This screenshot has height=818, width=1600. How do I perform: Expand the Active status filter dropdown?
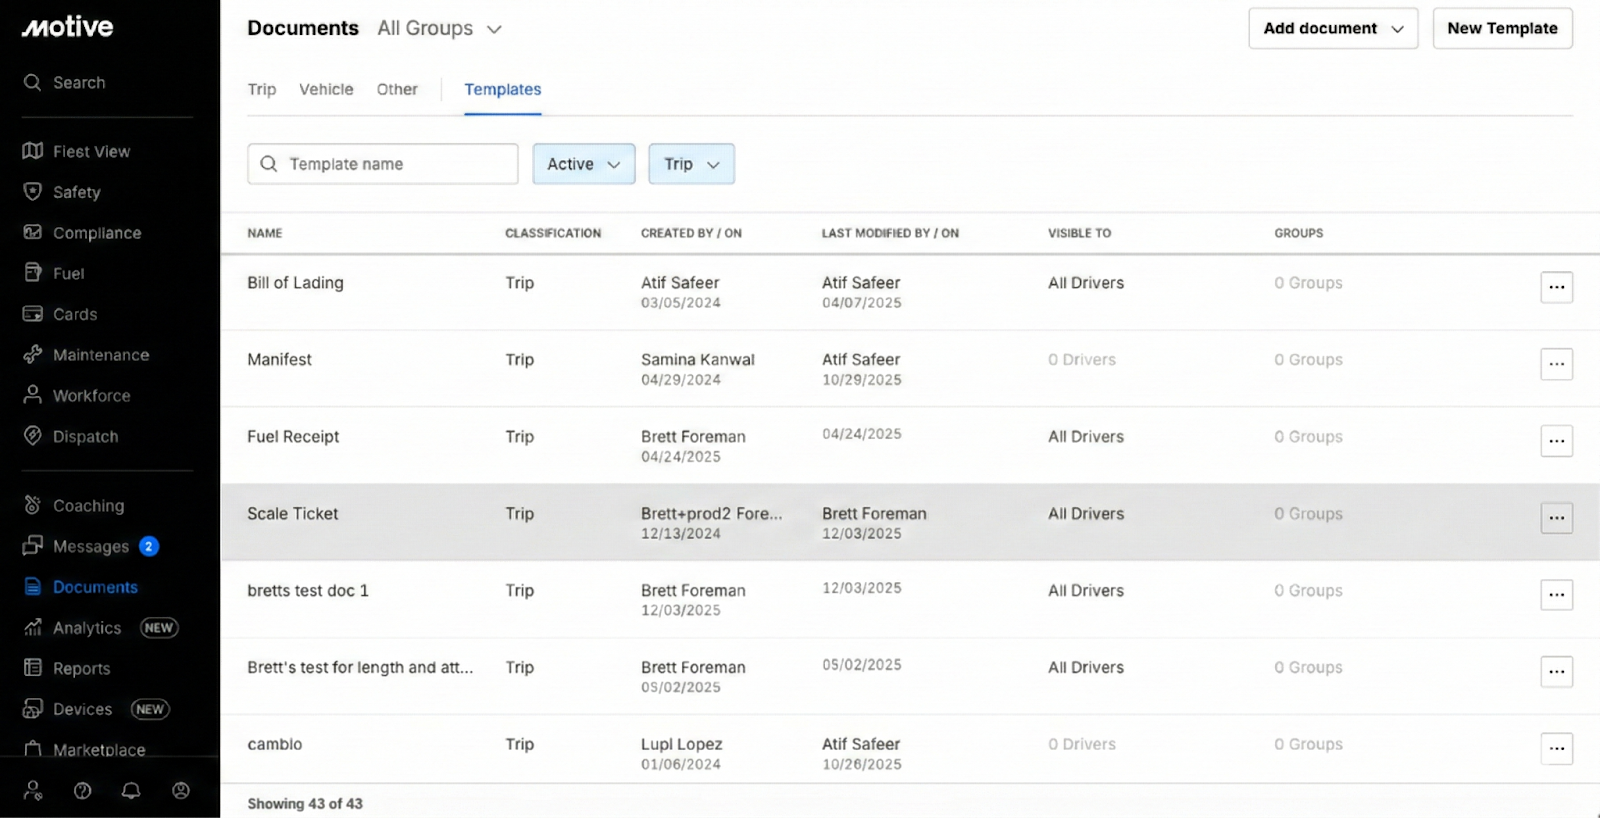point(583,164)
